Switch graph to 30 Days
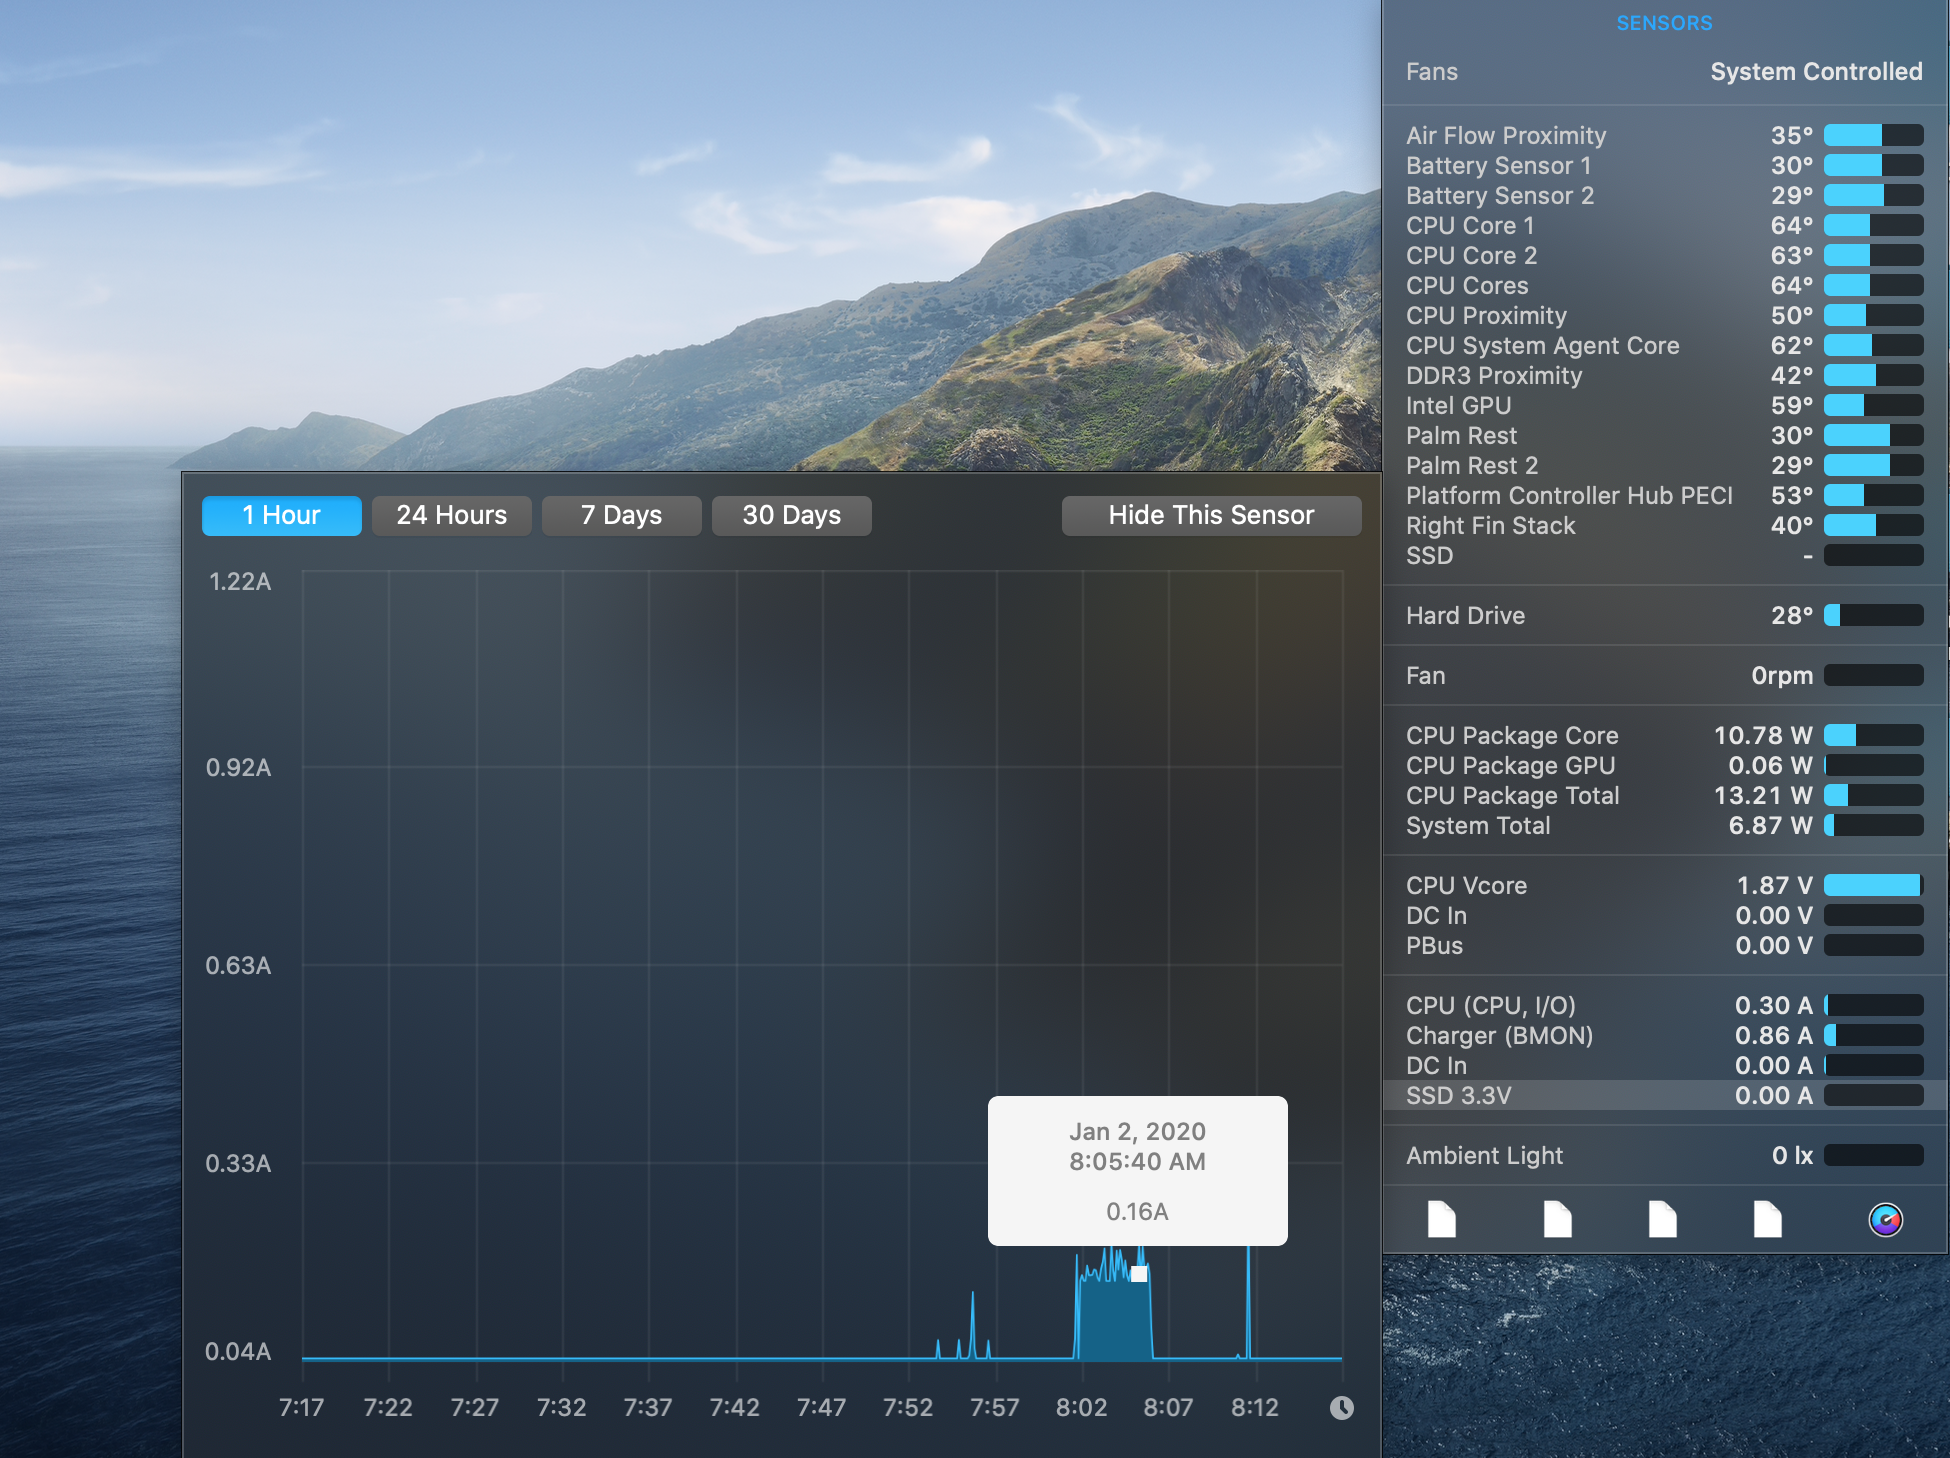1950x1458 pixels. 791,515
